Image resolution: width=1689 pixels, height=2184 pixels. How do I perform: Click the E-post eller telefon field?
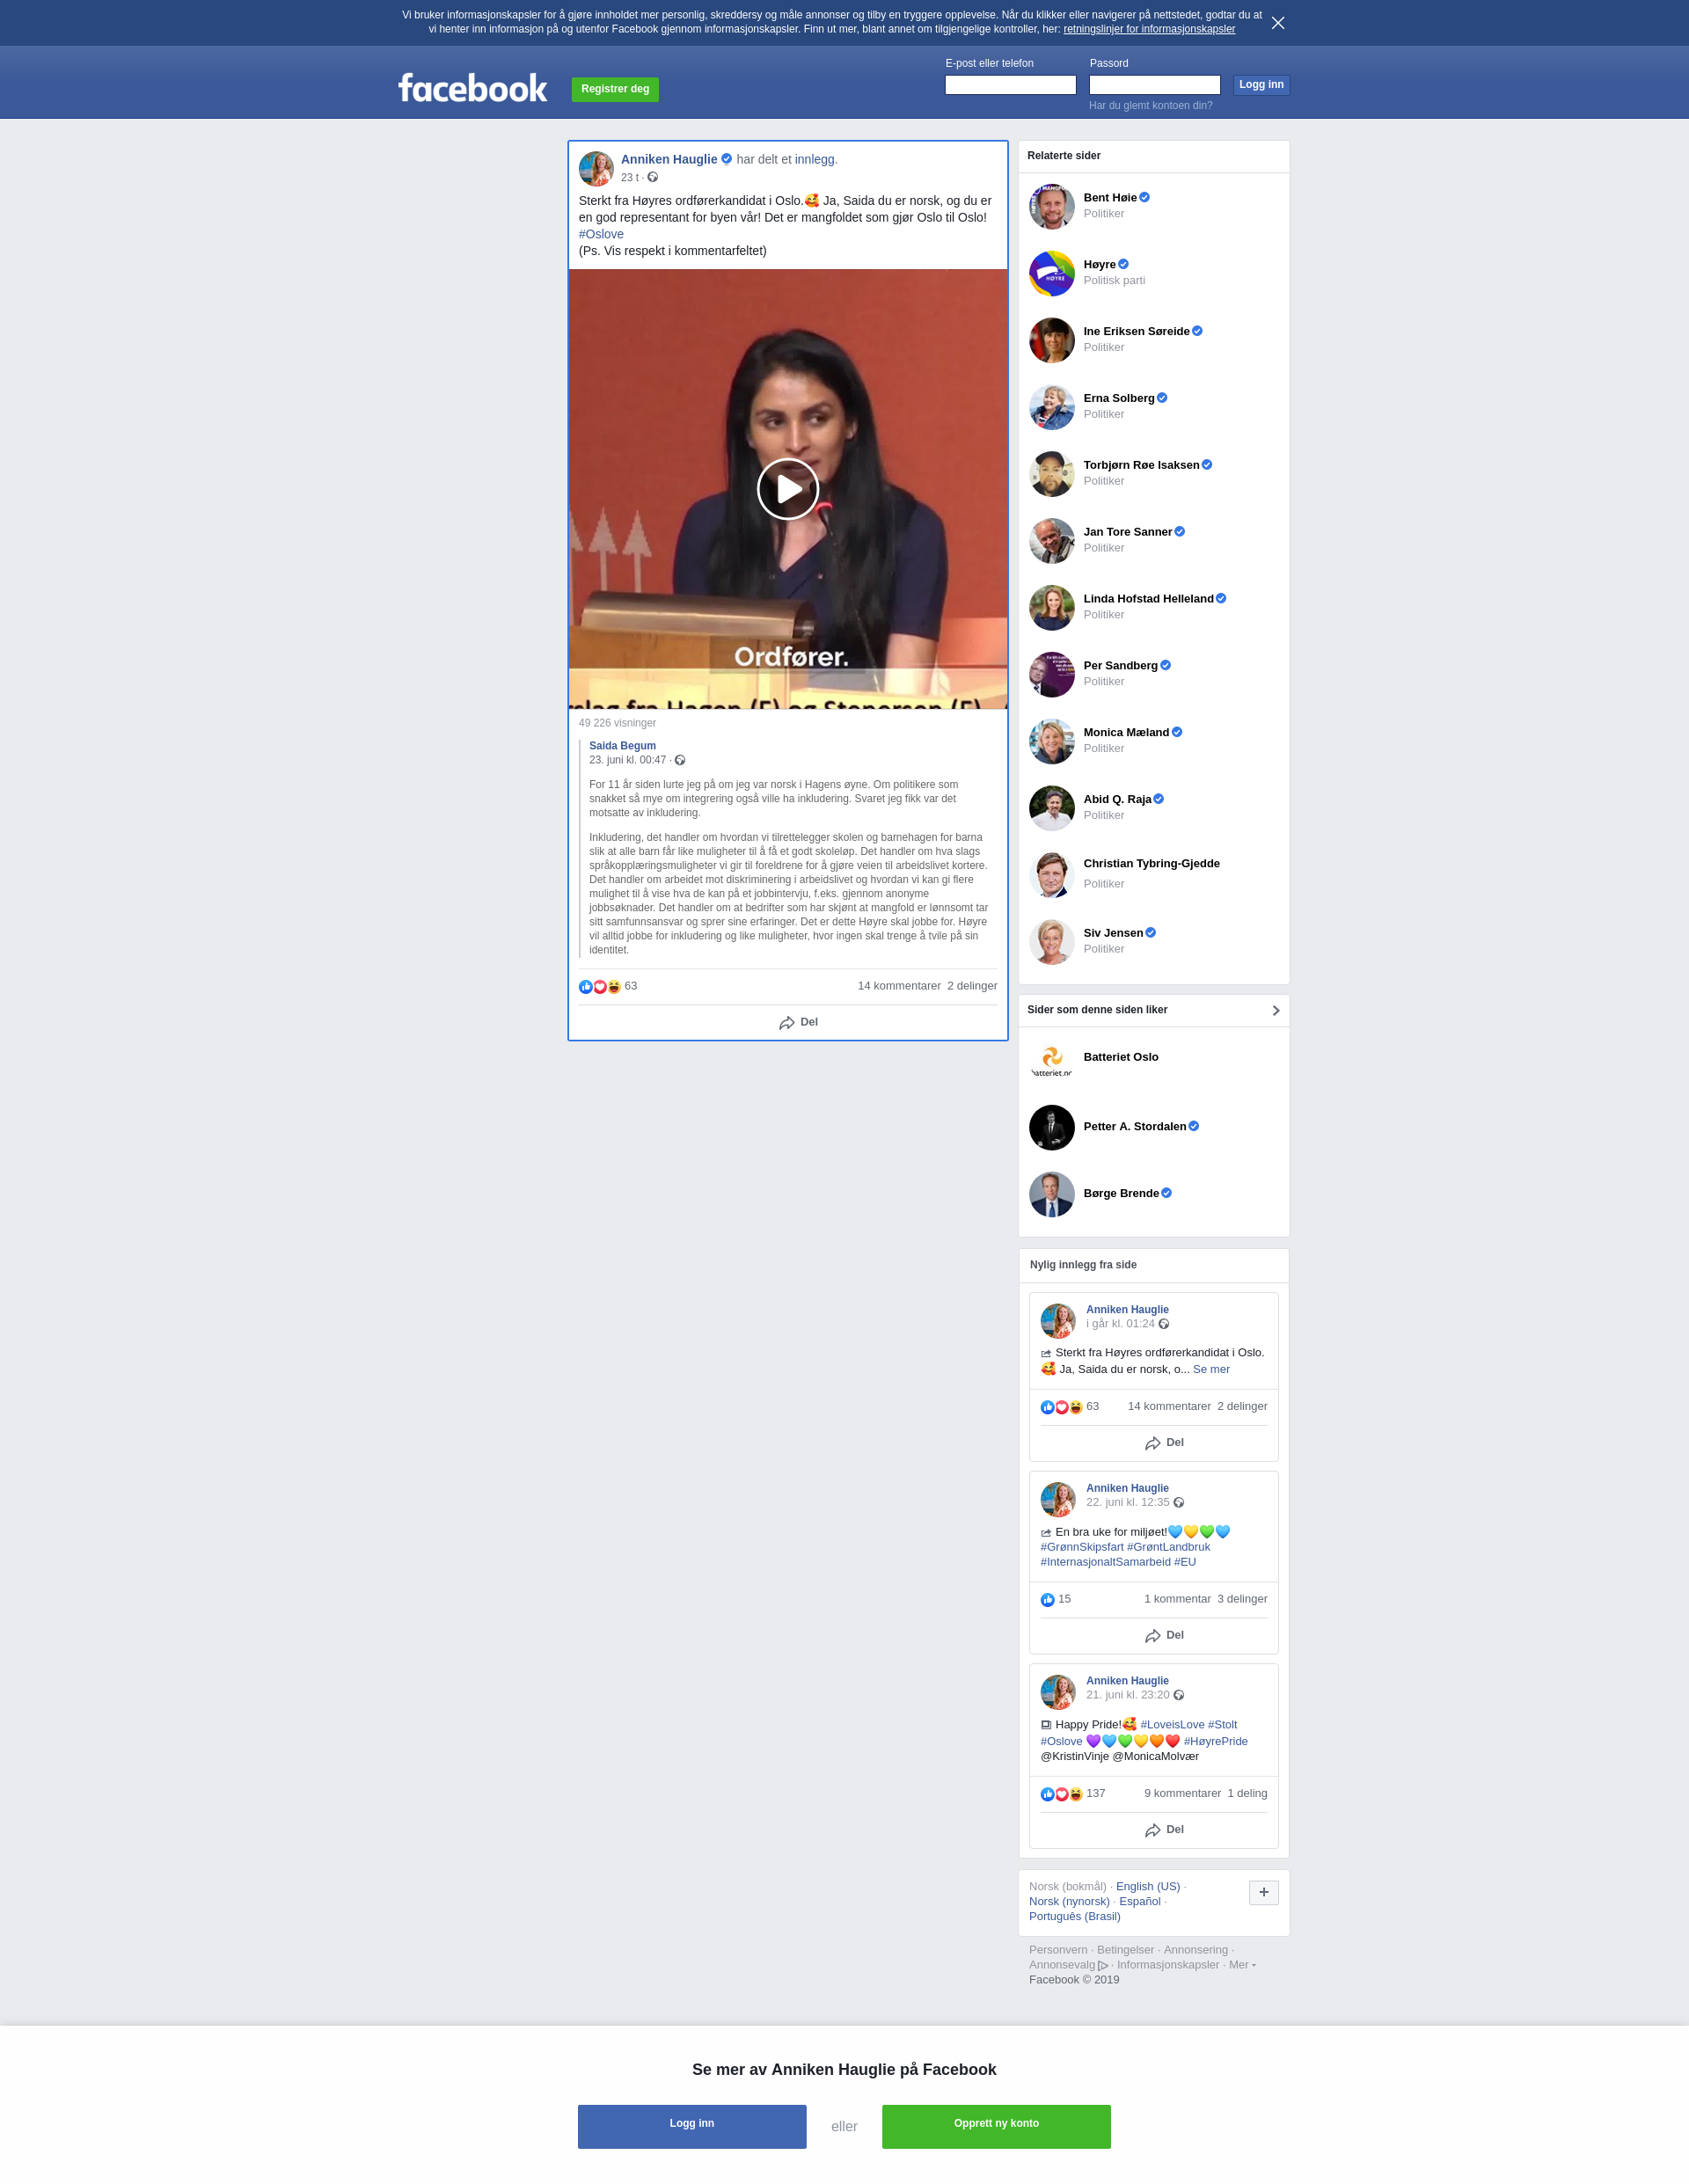[x=1010, y=85]
